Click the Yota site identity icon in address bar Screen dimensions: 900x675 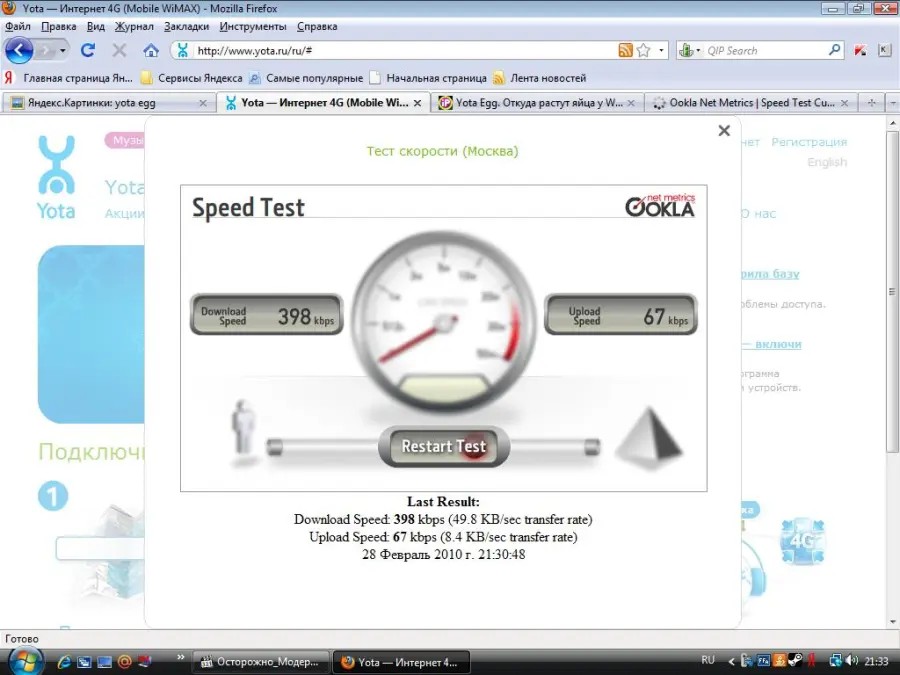(x=183, y=51)
